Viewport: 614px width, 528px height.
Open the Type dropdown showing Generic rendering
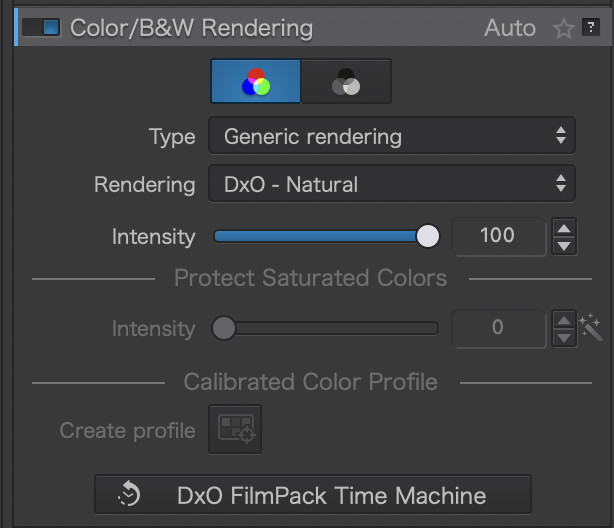(x=391, y=136)
